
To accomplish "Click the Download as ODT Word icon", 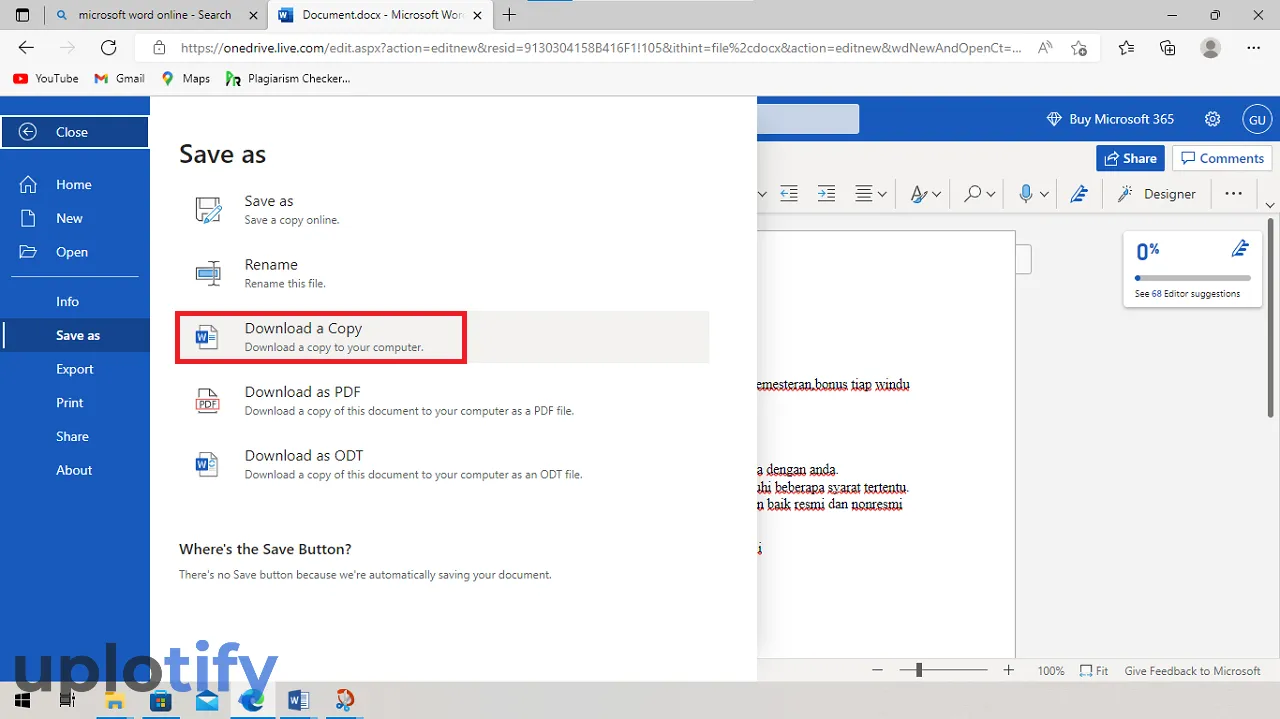I will (207, 464).
